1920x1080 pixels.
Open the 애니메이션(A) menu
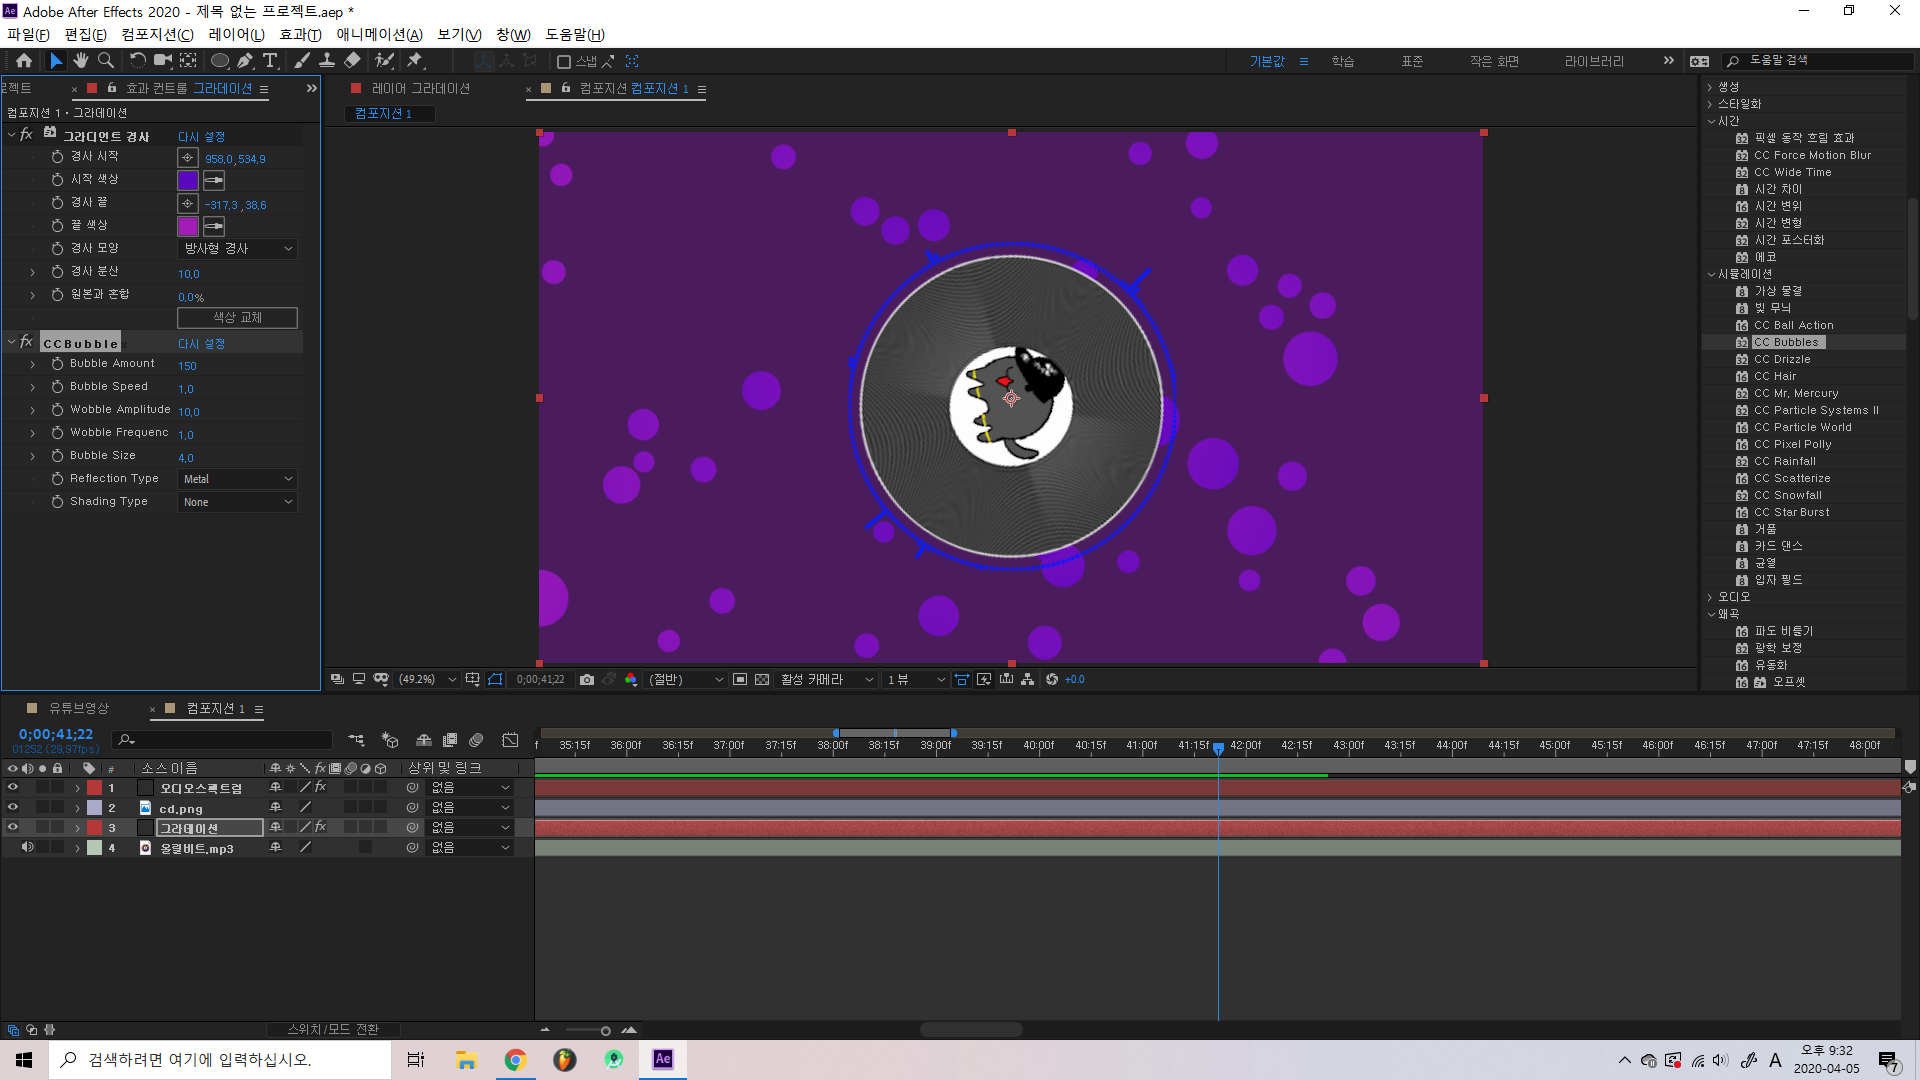click(x=379, y=35)
